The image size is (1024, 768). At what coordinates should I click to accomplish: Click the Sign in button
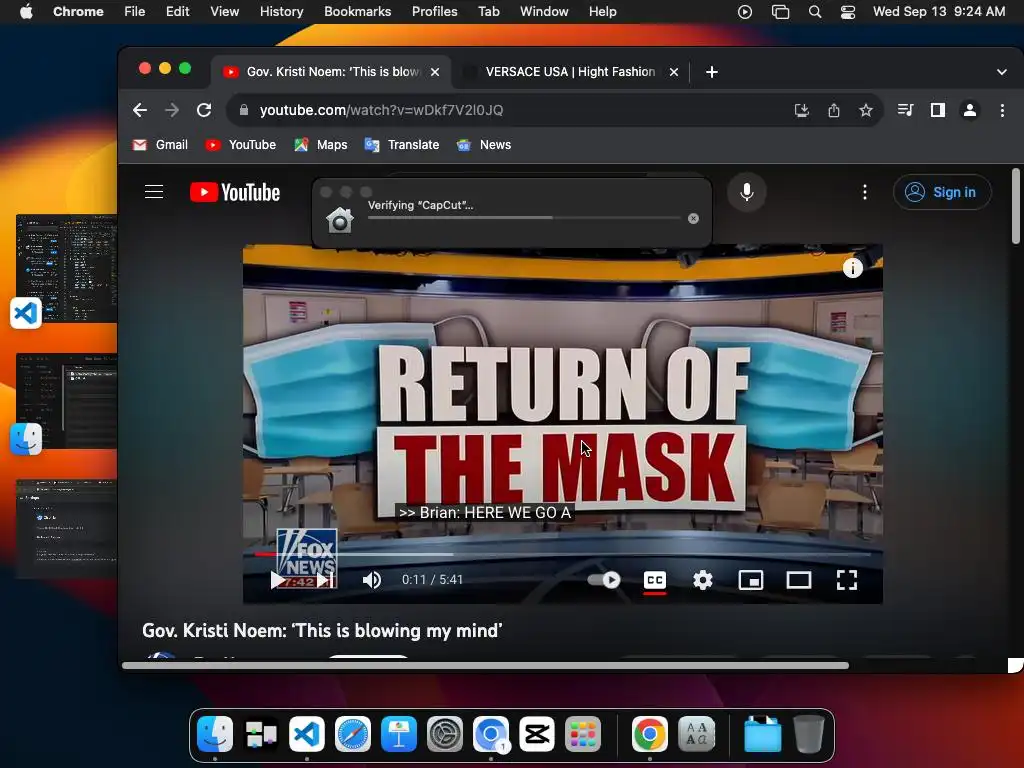[x=942, y=192]
